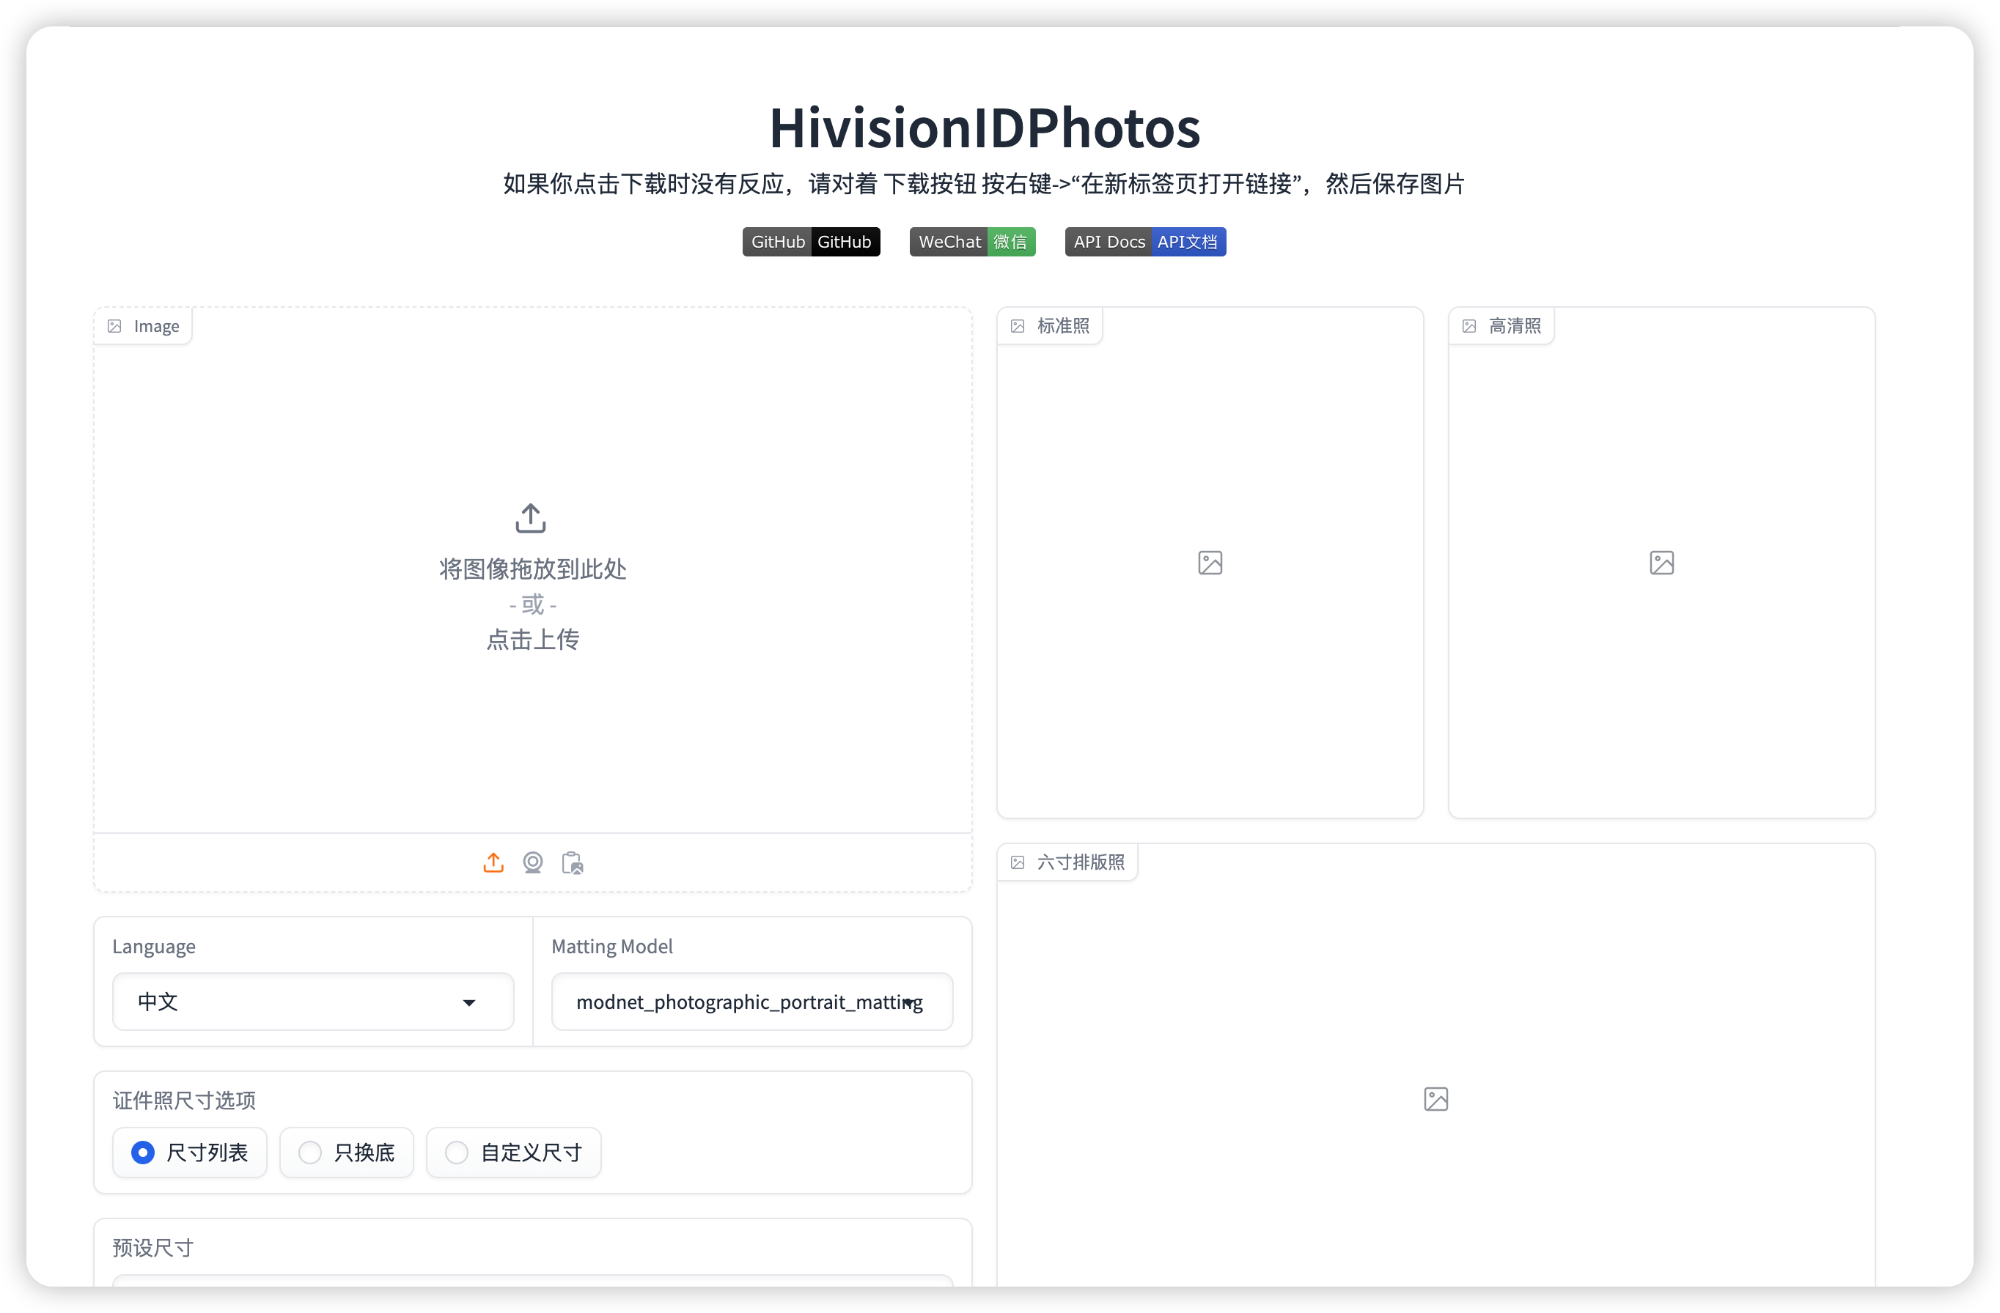Viewport: 2000px width, 1313px height.
Task: Click the GitHub link button
Action: click(x=810, y=240)
